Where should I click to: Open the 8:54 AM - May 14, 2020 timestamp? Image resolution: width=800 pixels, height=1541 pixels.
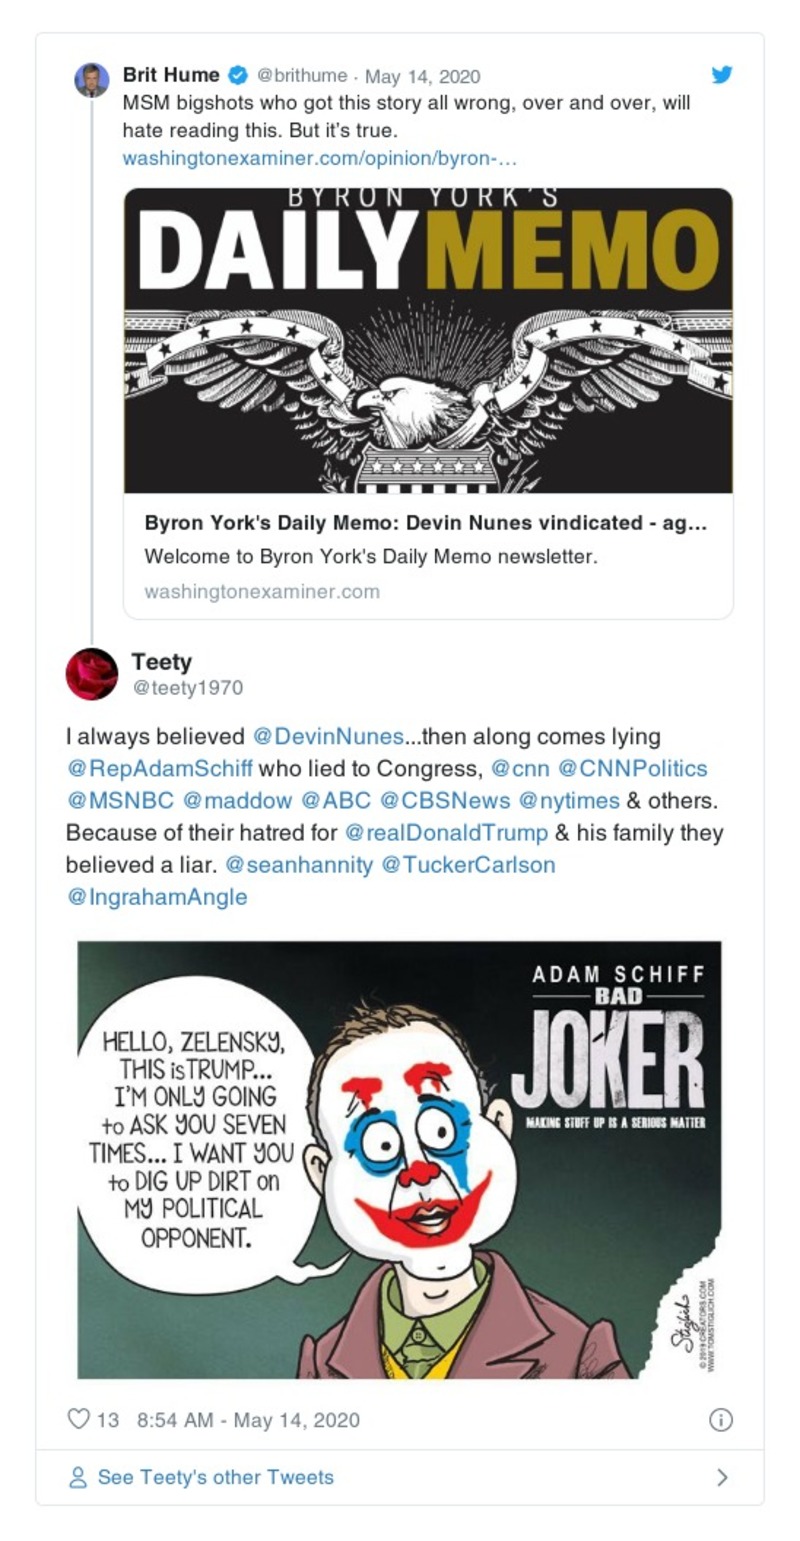click(x=248, y=1420)
